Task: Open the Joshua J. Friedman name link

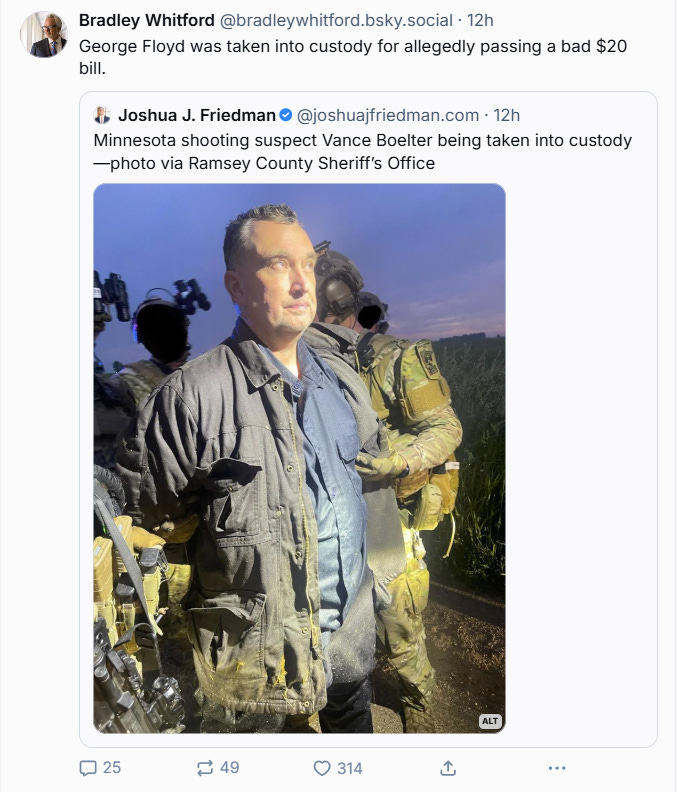Action: [x=197, y=115]
